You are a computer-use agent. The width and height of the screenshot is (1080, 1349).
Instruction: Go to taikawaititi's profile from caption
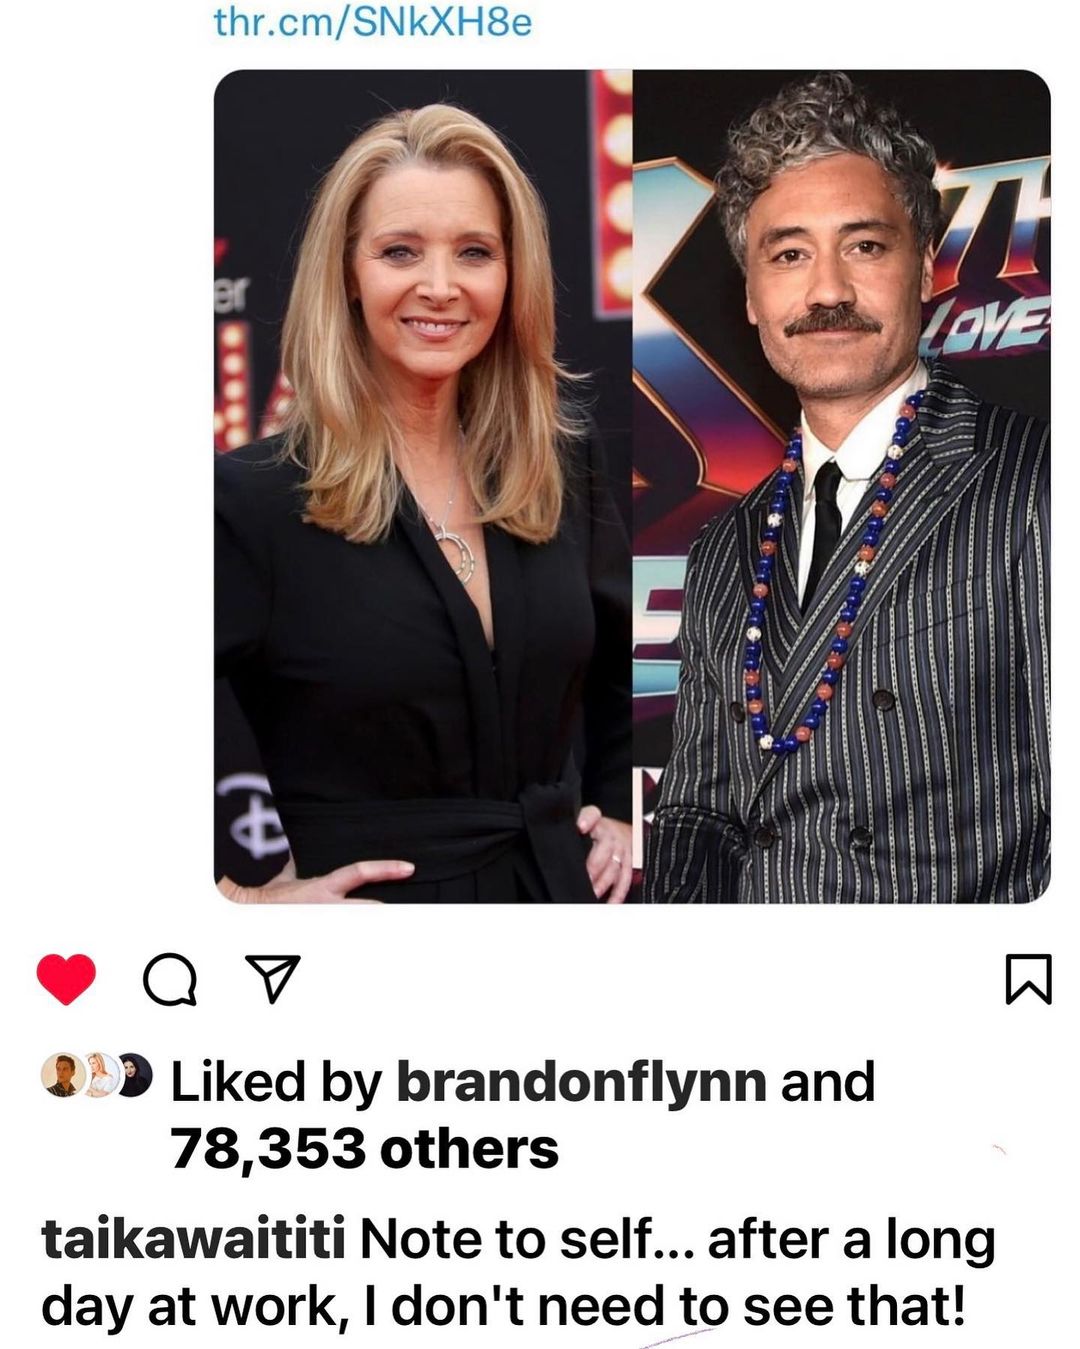point(193,1240)
